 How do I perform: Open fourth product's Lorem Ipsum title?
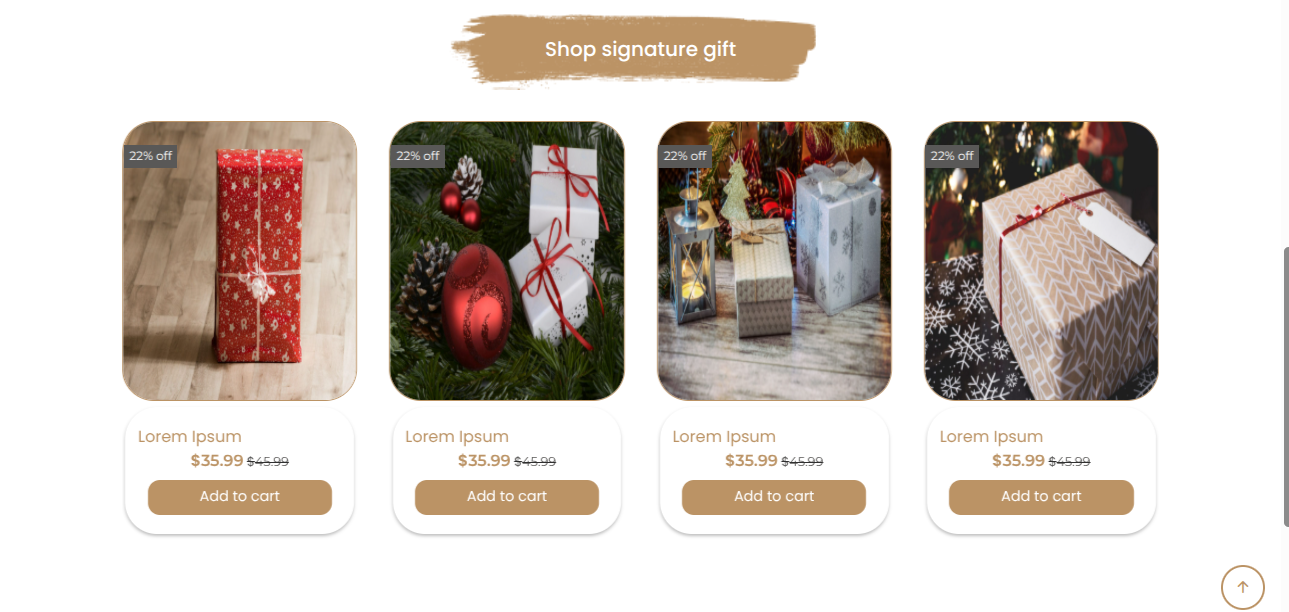pos(991,437)
